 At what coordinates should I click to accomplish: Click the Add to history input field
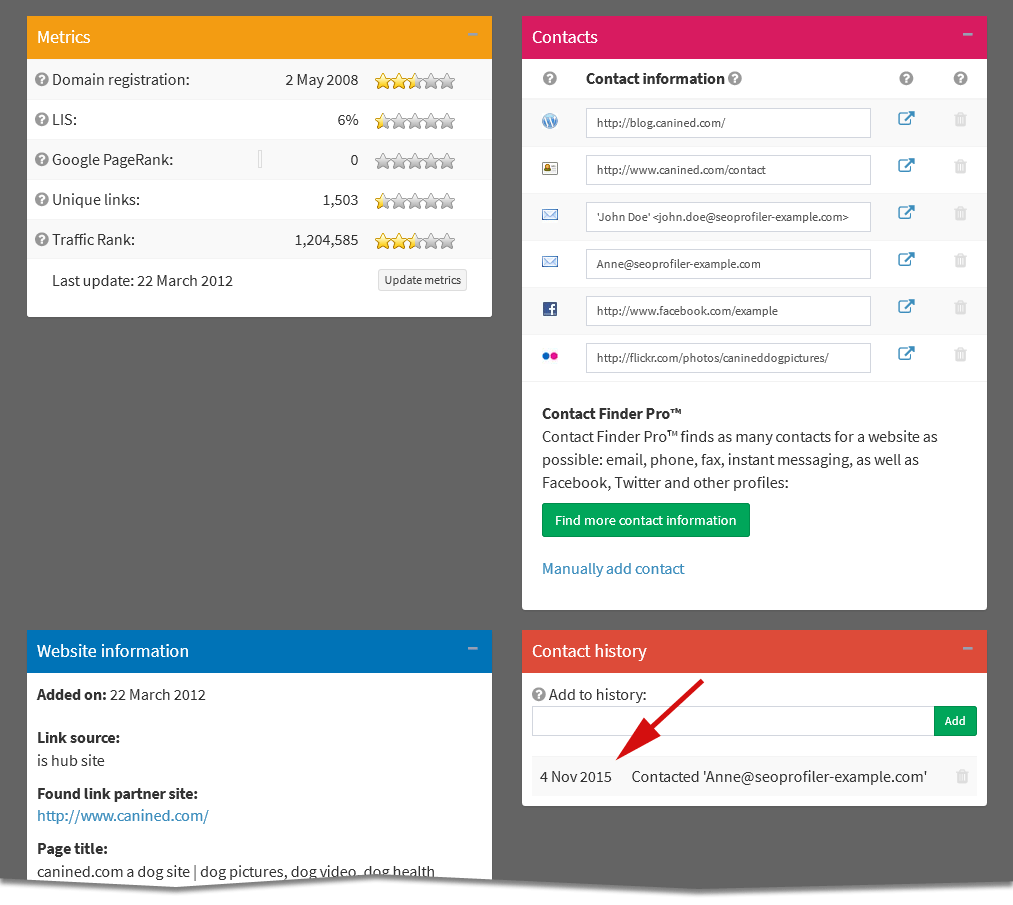(x=730, y=720)
